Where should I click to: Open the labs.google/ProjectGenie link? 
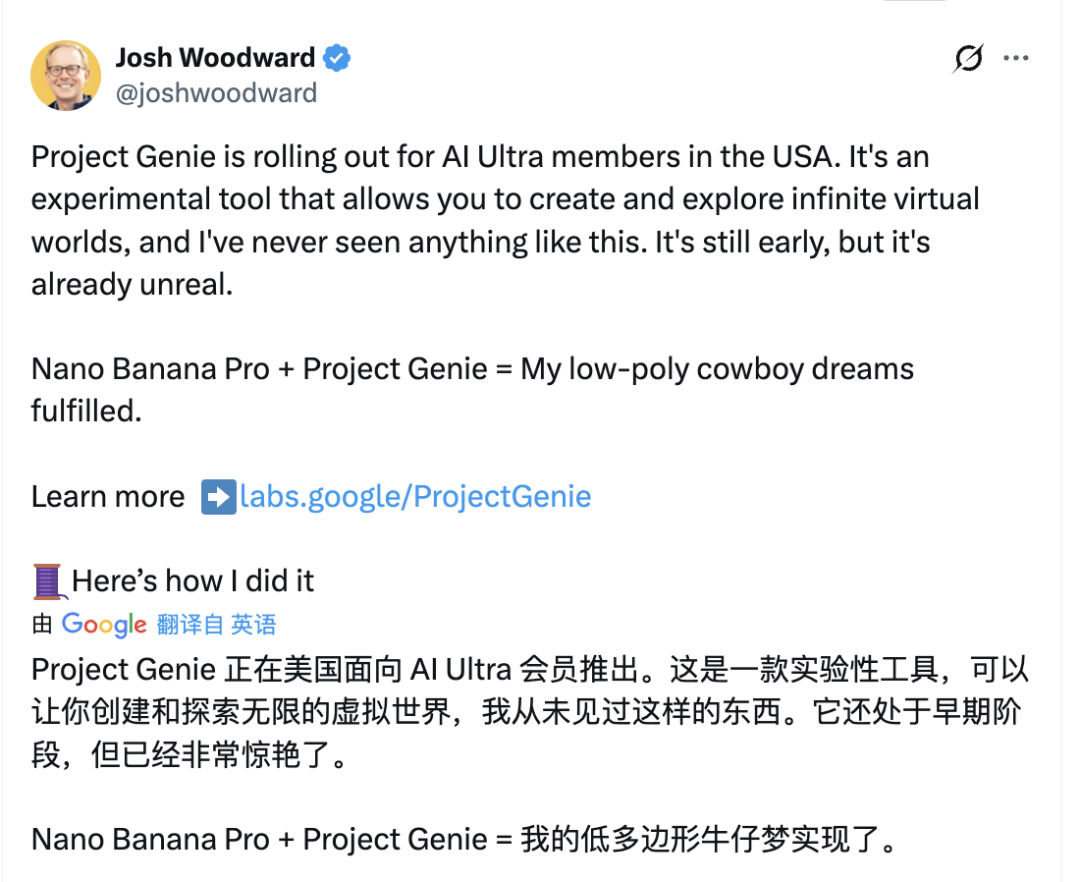415,497
